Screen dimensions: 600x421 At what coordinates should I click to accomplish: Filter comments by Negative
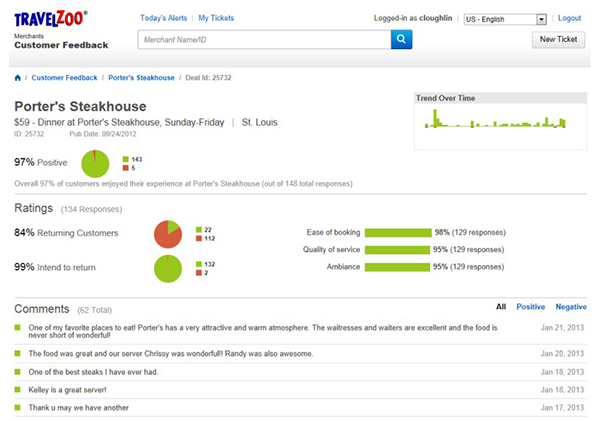pyautogui.click(x=571, y=307)
